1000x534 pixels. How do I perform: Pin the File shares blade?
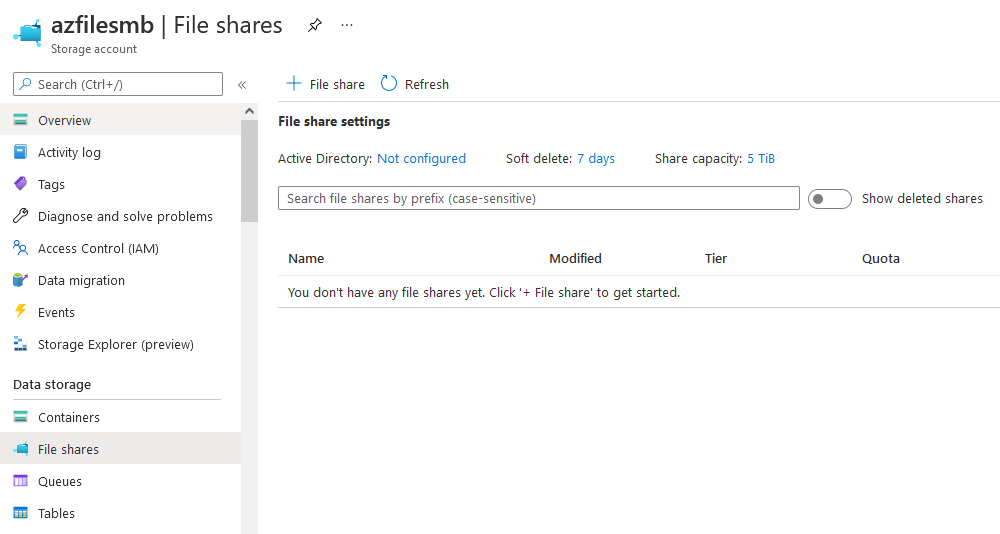[314, 26]
